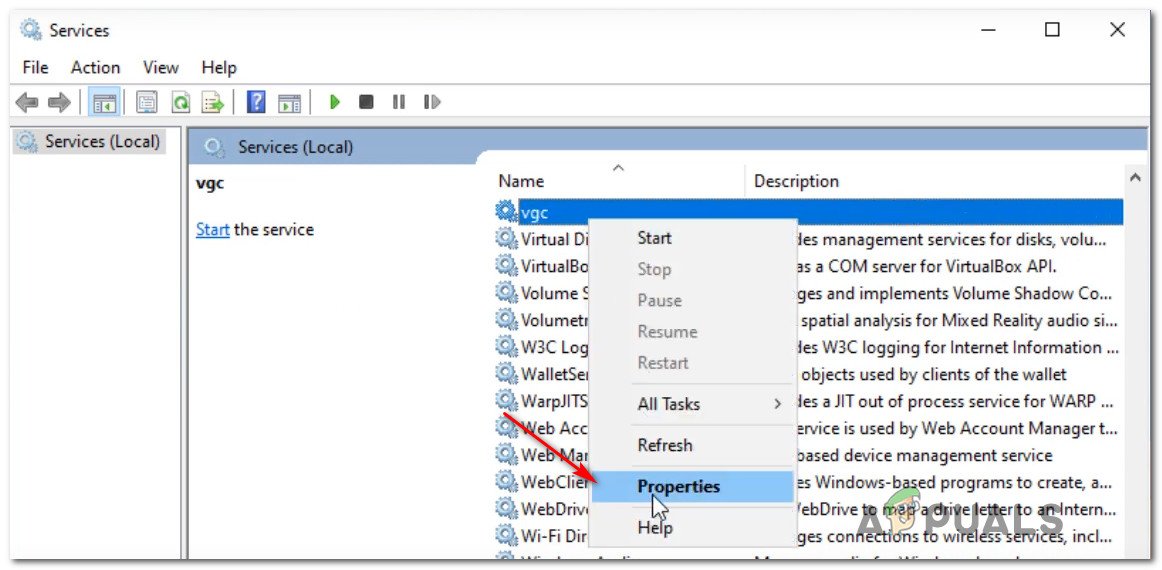Choose Properties from the context menu
This screenshot has height=570, width=1162.
(678, 487)
